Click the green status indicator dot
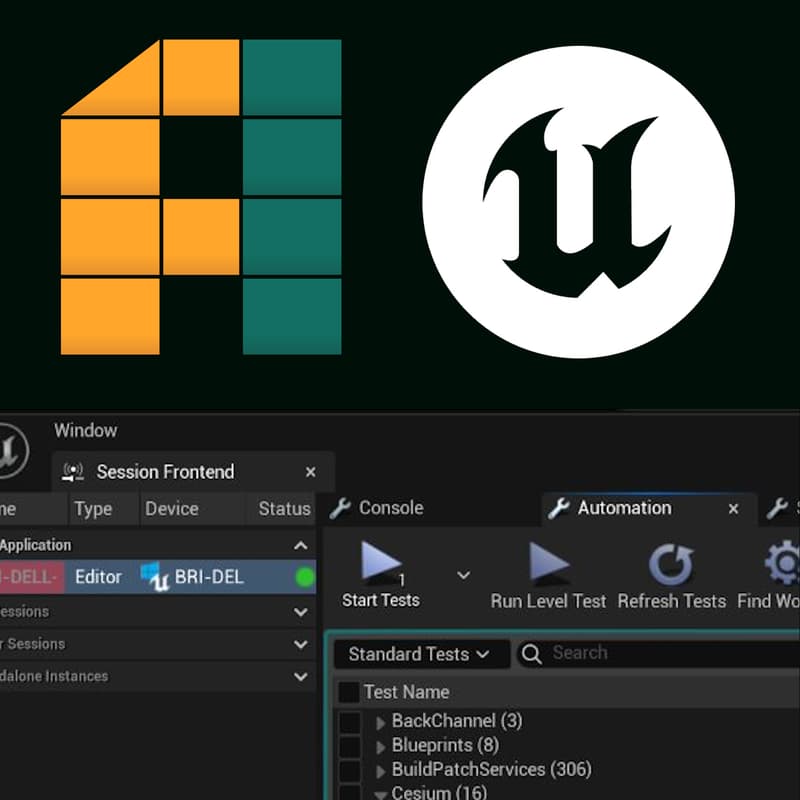Screen dimensions: 800x800 pos(305,578)
